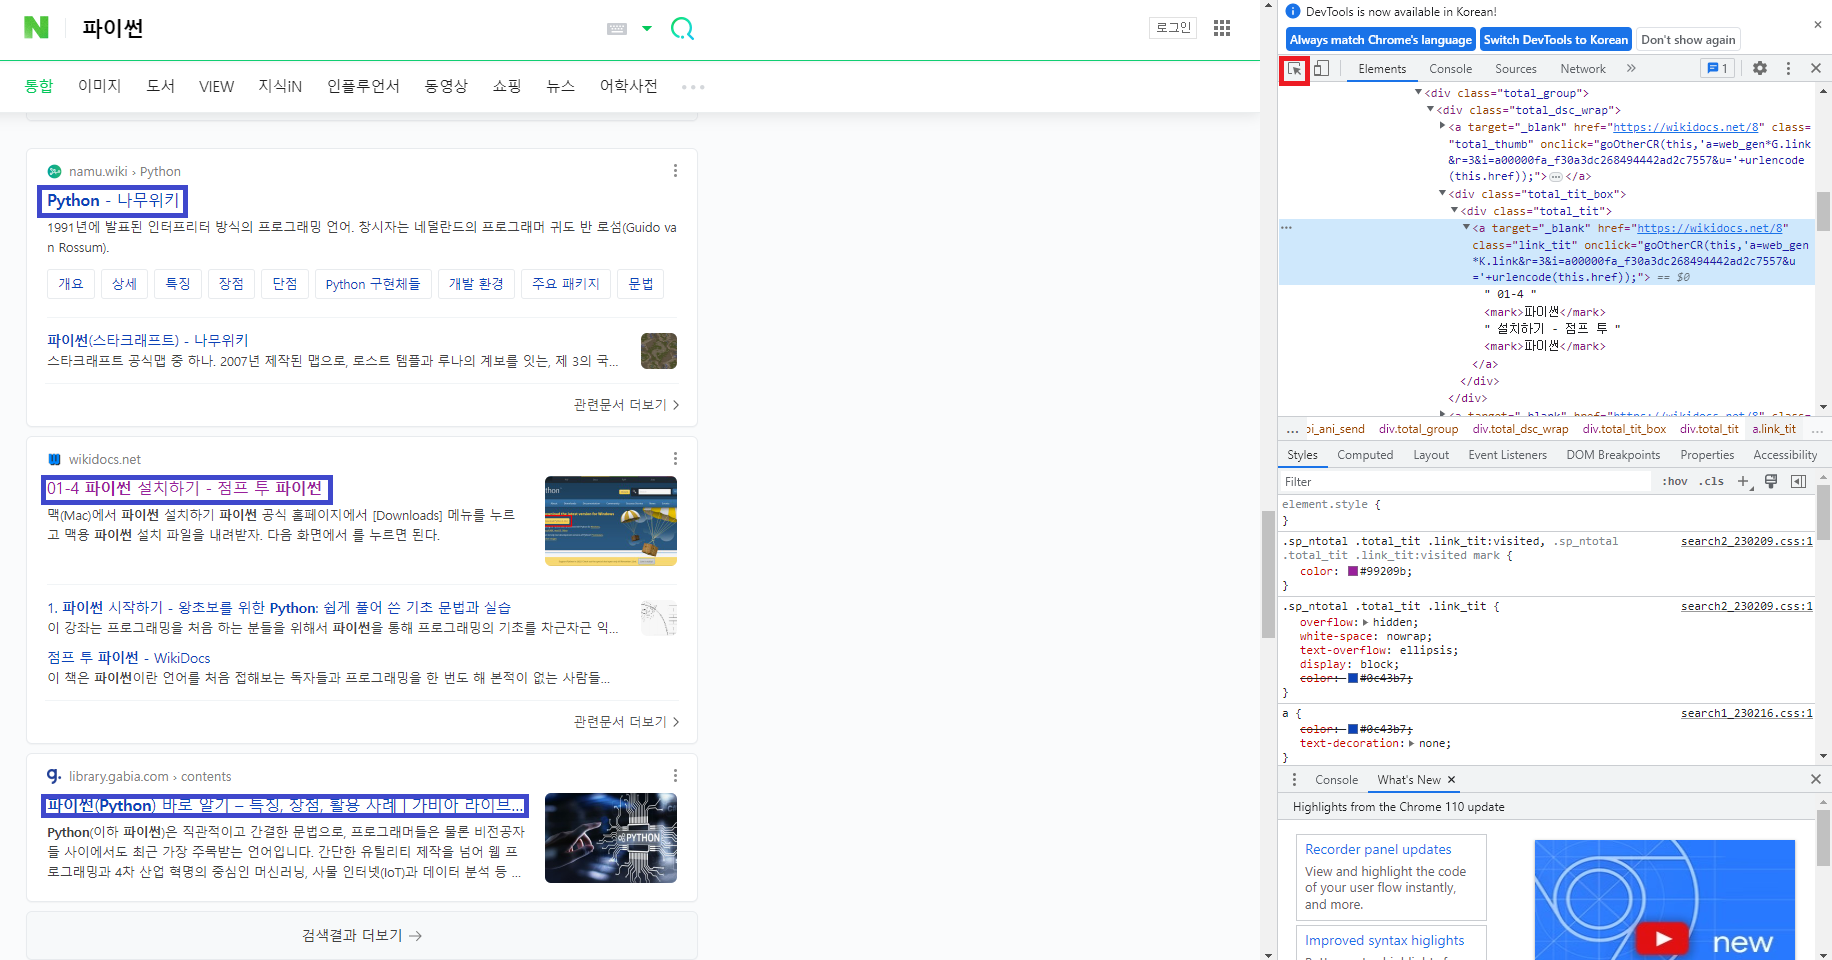
Task: Toggle common rendering emulations brush icon
Action: tap(1771, 482)
